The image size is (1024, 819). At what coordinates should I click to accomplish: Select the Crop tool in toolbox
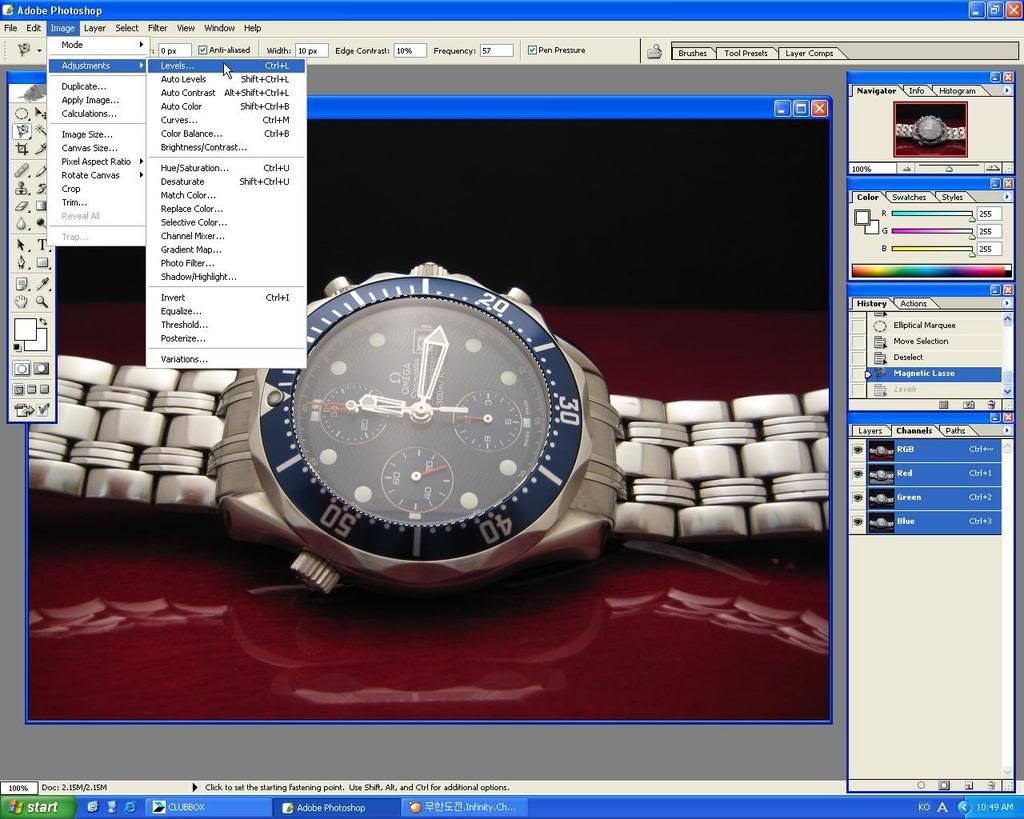22,149
